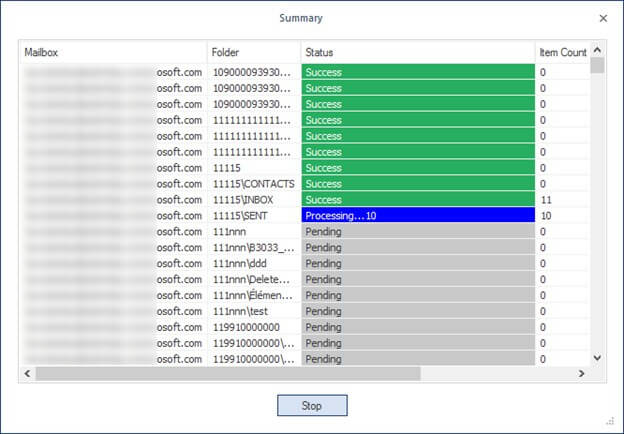Select the 111nnn\test folder cell
The height and width of the screenshot is (434, 624).
coord(254,311)
